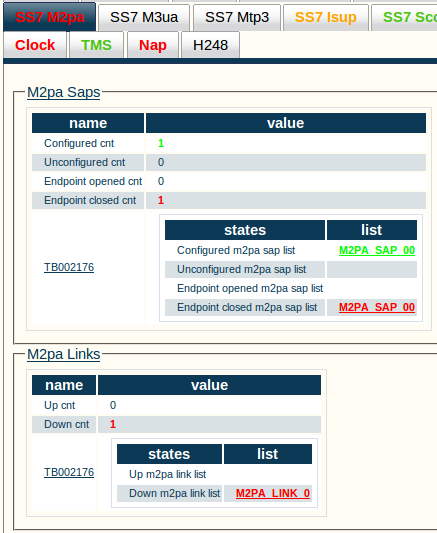Click TB002176 link in M2pa Saps table

tap(69, 268)
